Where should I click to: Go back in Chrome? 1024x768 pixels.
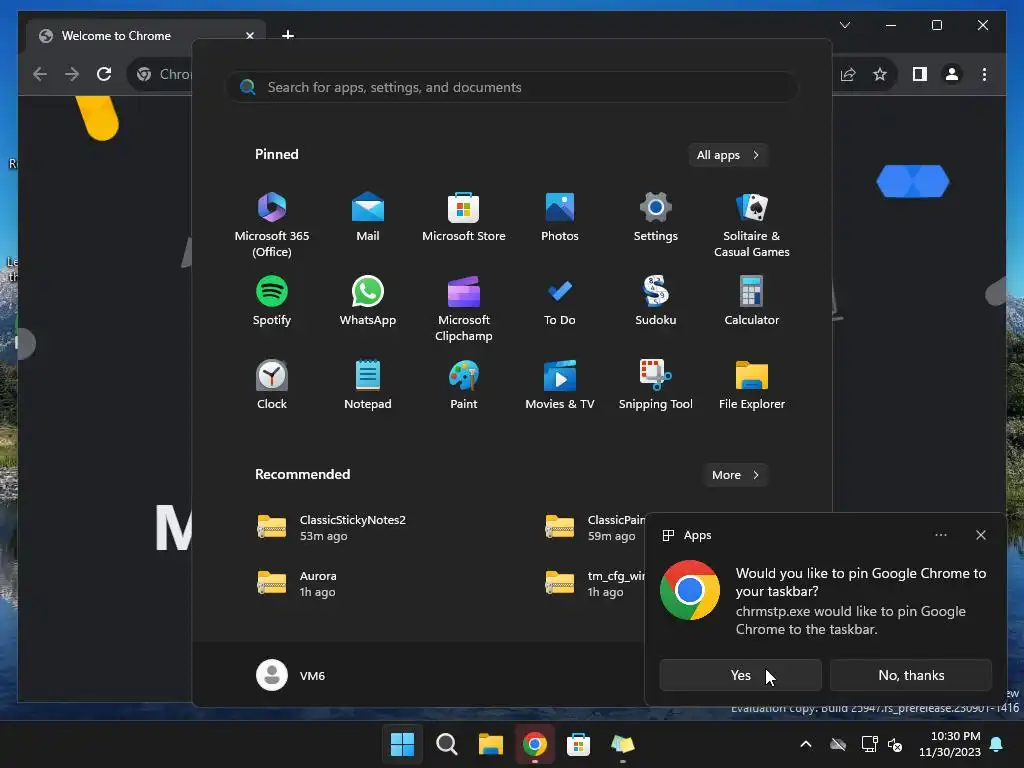coord(40,74)
